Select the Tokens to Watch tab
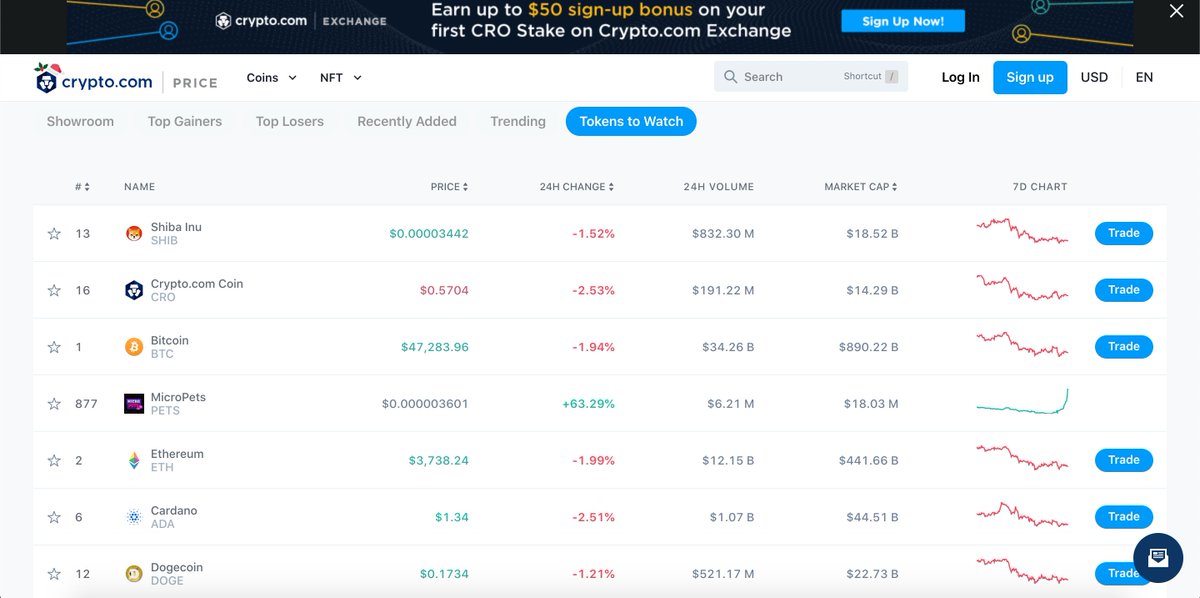Screen dimensions: 1200x598 click(631, 122)
